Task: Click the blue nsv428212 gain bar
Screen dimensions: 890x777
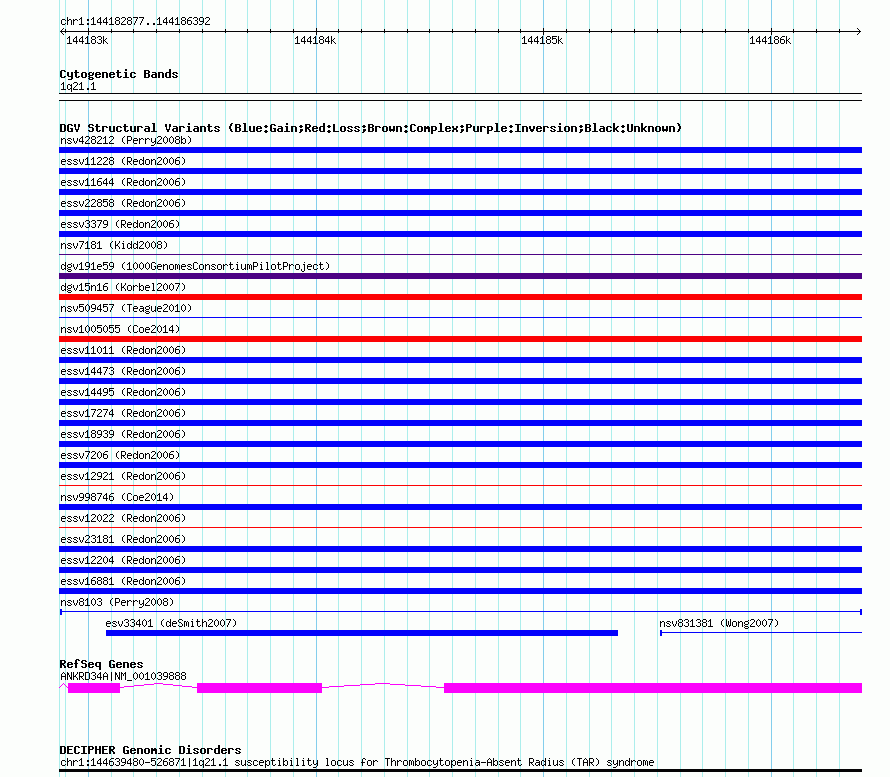Action: point(460,150)
